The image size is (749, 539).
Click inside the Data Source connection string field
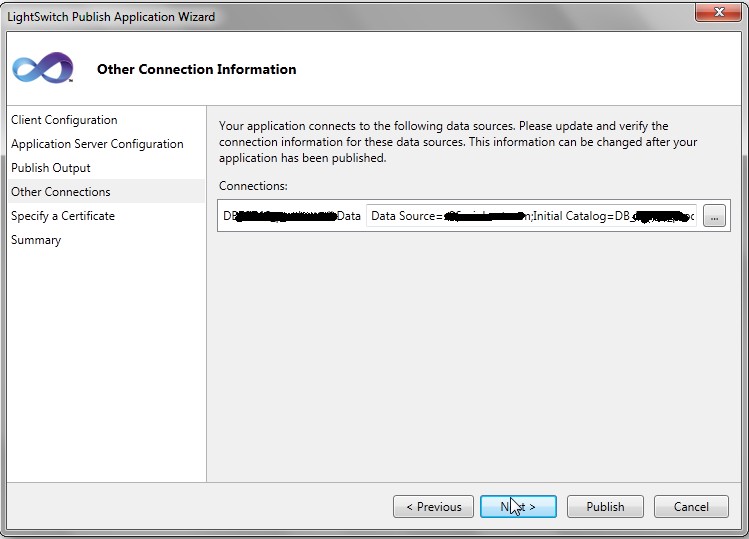click(531, 216)
